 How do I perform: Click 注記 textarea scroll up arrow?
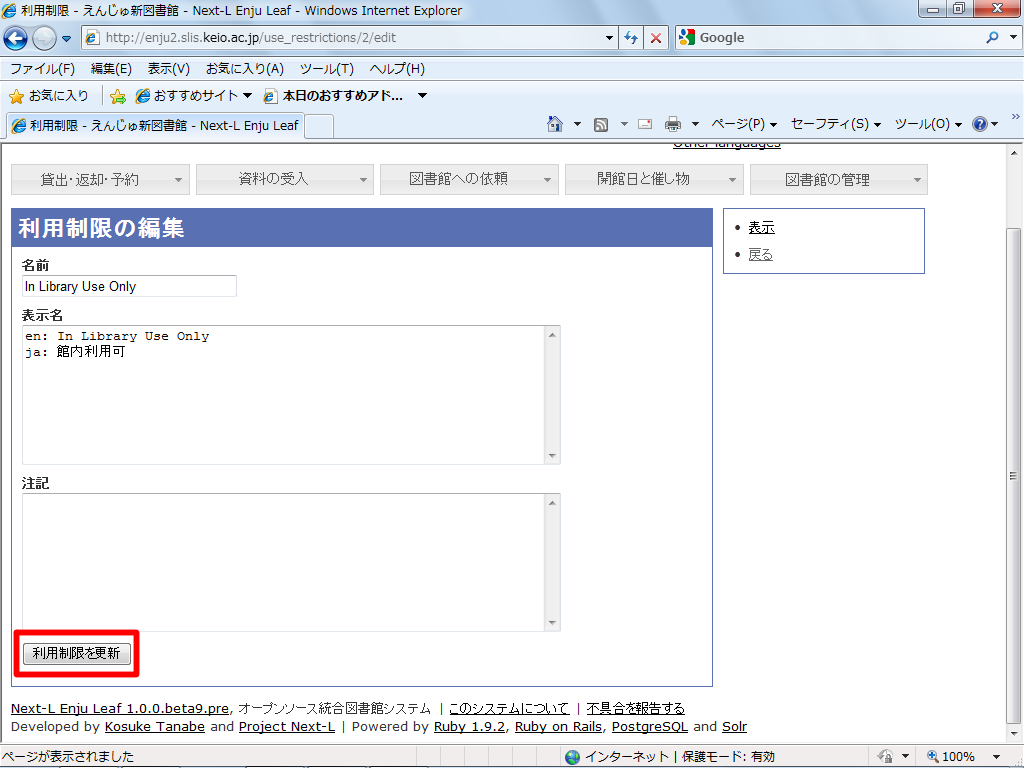point(552,503)
